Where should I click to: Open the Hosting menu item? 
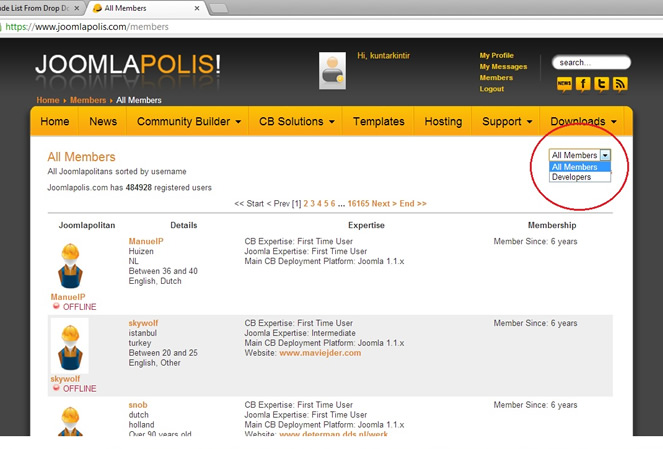click(443, 122)
